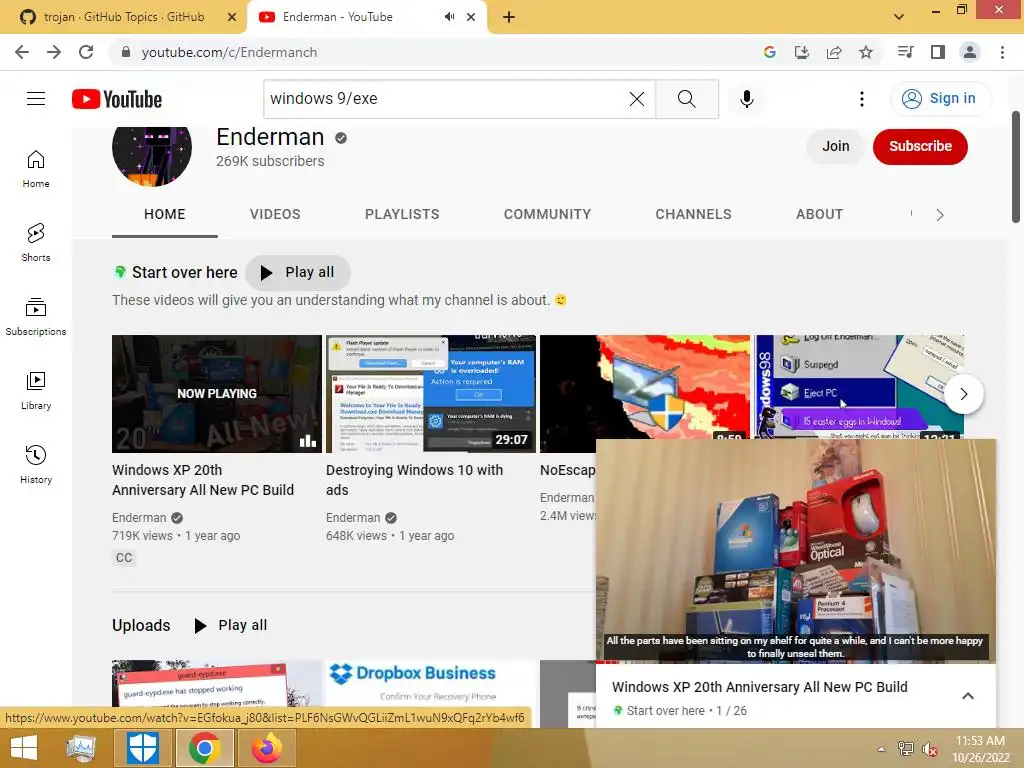
Task: Open the 15 easter eggs in Windows thumbnail
Action: [x=859, y=387]
